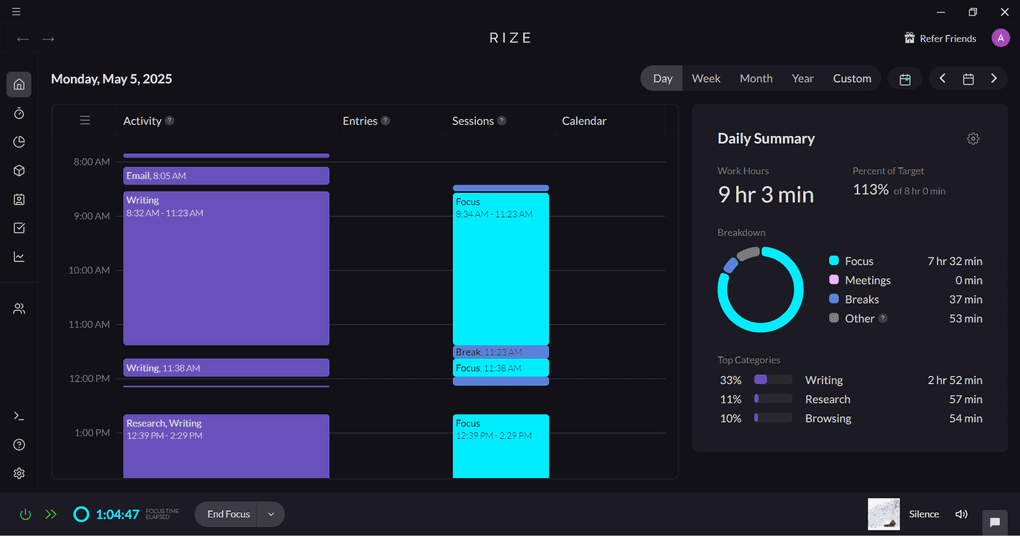Open the team people sidebar icon
Image resolution: width=1020 pixels, height=536 pixels.
click(x=19, y=309)
